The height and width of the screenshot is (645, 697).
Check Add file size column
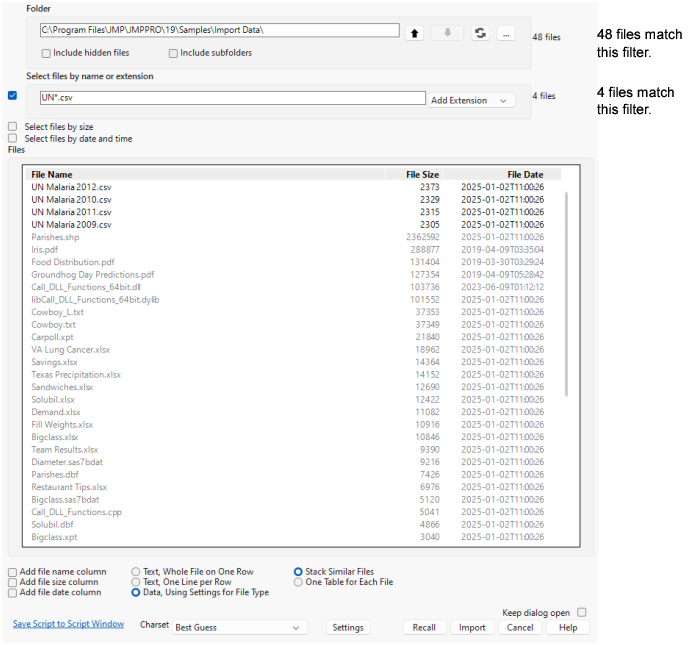pos(12,582)
